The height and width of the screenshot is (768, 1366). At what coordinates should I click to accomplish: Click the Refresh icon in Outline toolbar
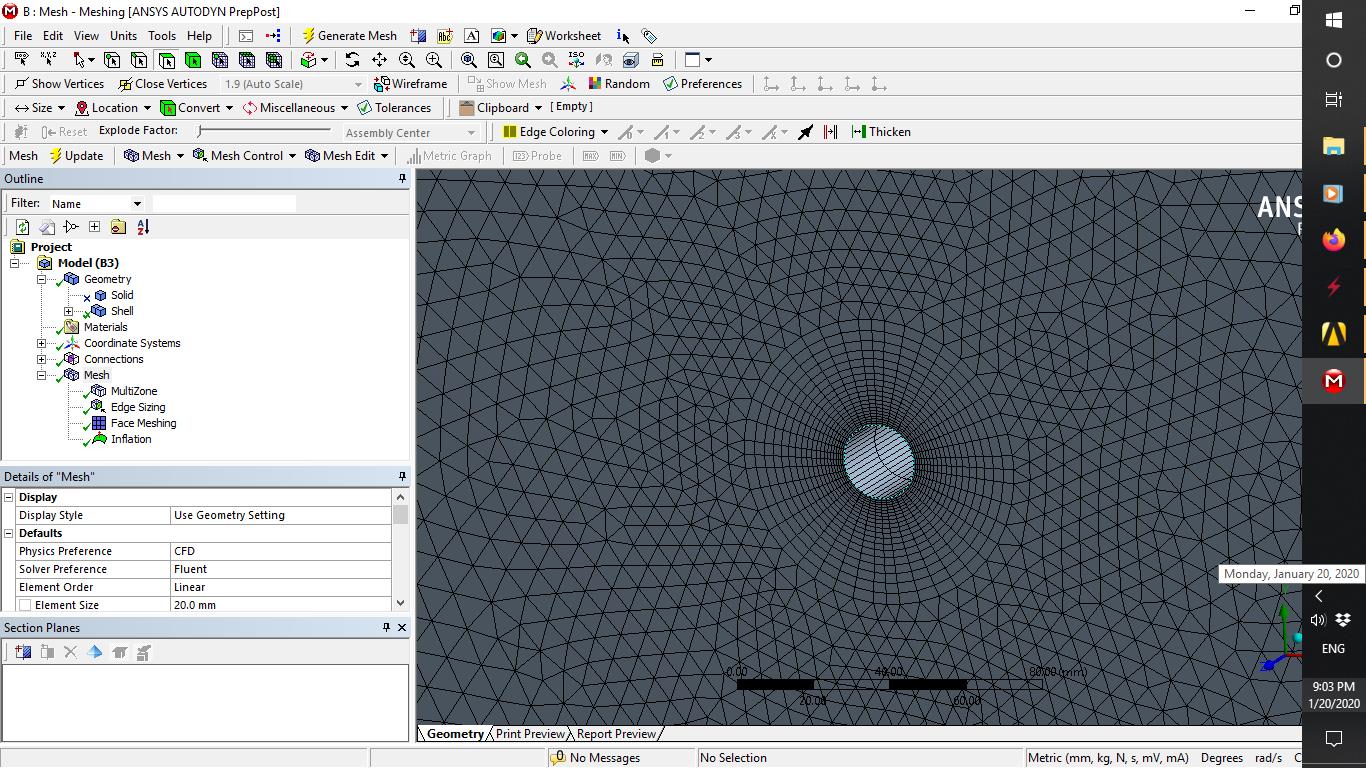(x=22, y=227)
